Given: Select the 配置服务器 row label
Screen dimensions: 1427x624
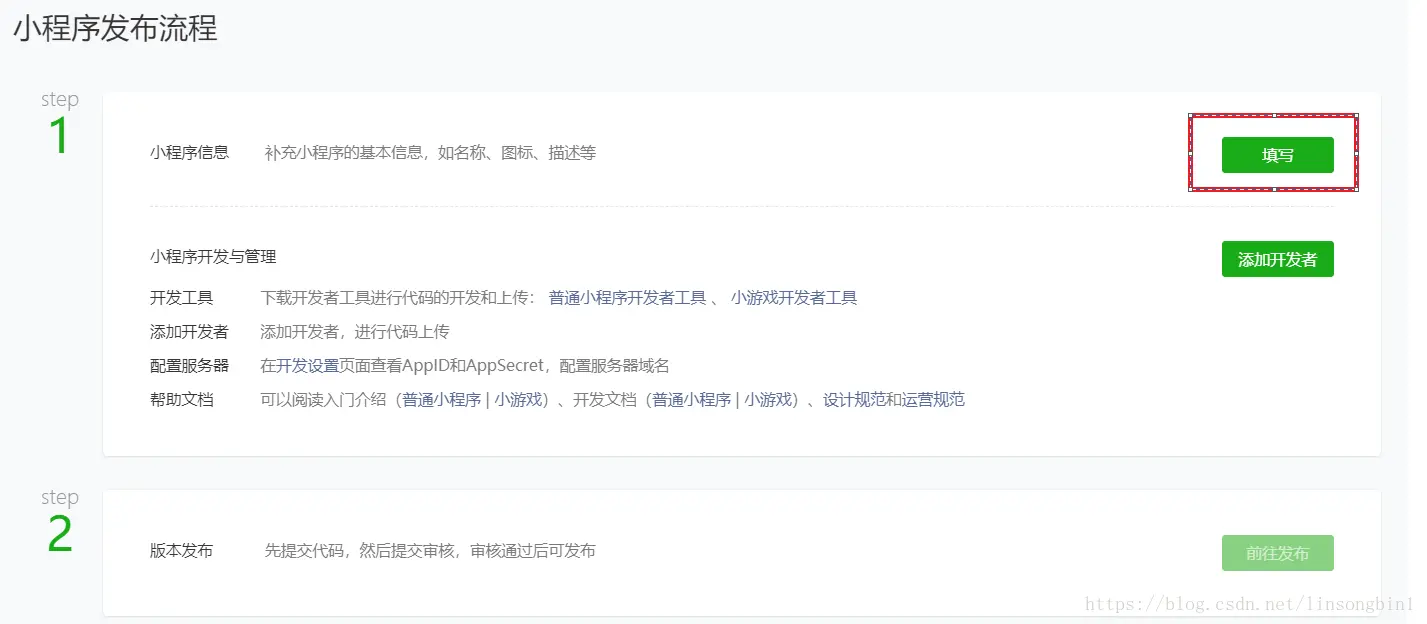Looking at the screenshot, I should (189, 365).
